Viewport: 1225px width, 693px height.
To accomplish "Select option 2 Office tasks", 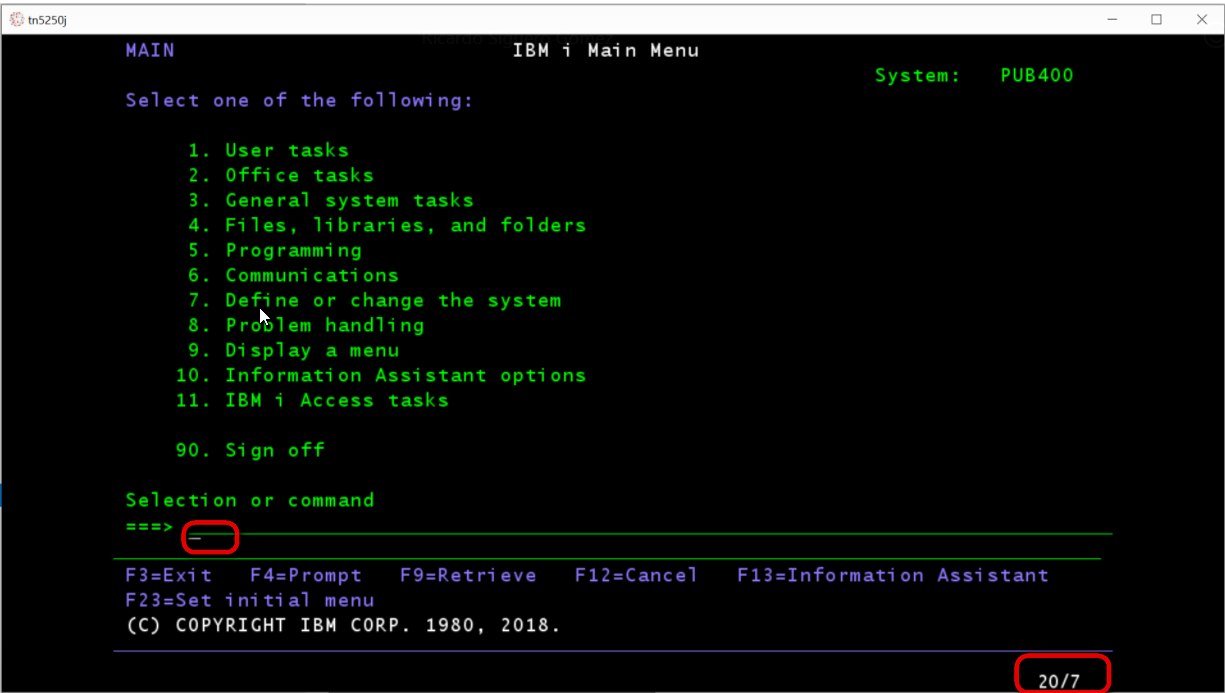I will click(298, 175).
